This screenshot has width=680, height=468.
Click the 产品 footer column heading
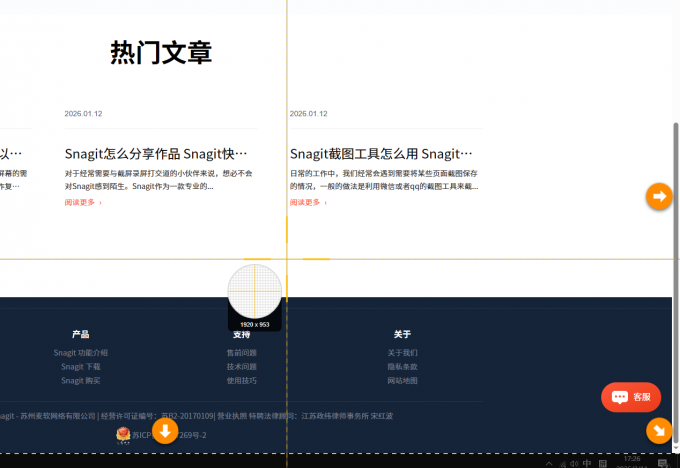[x=81, y=334]
